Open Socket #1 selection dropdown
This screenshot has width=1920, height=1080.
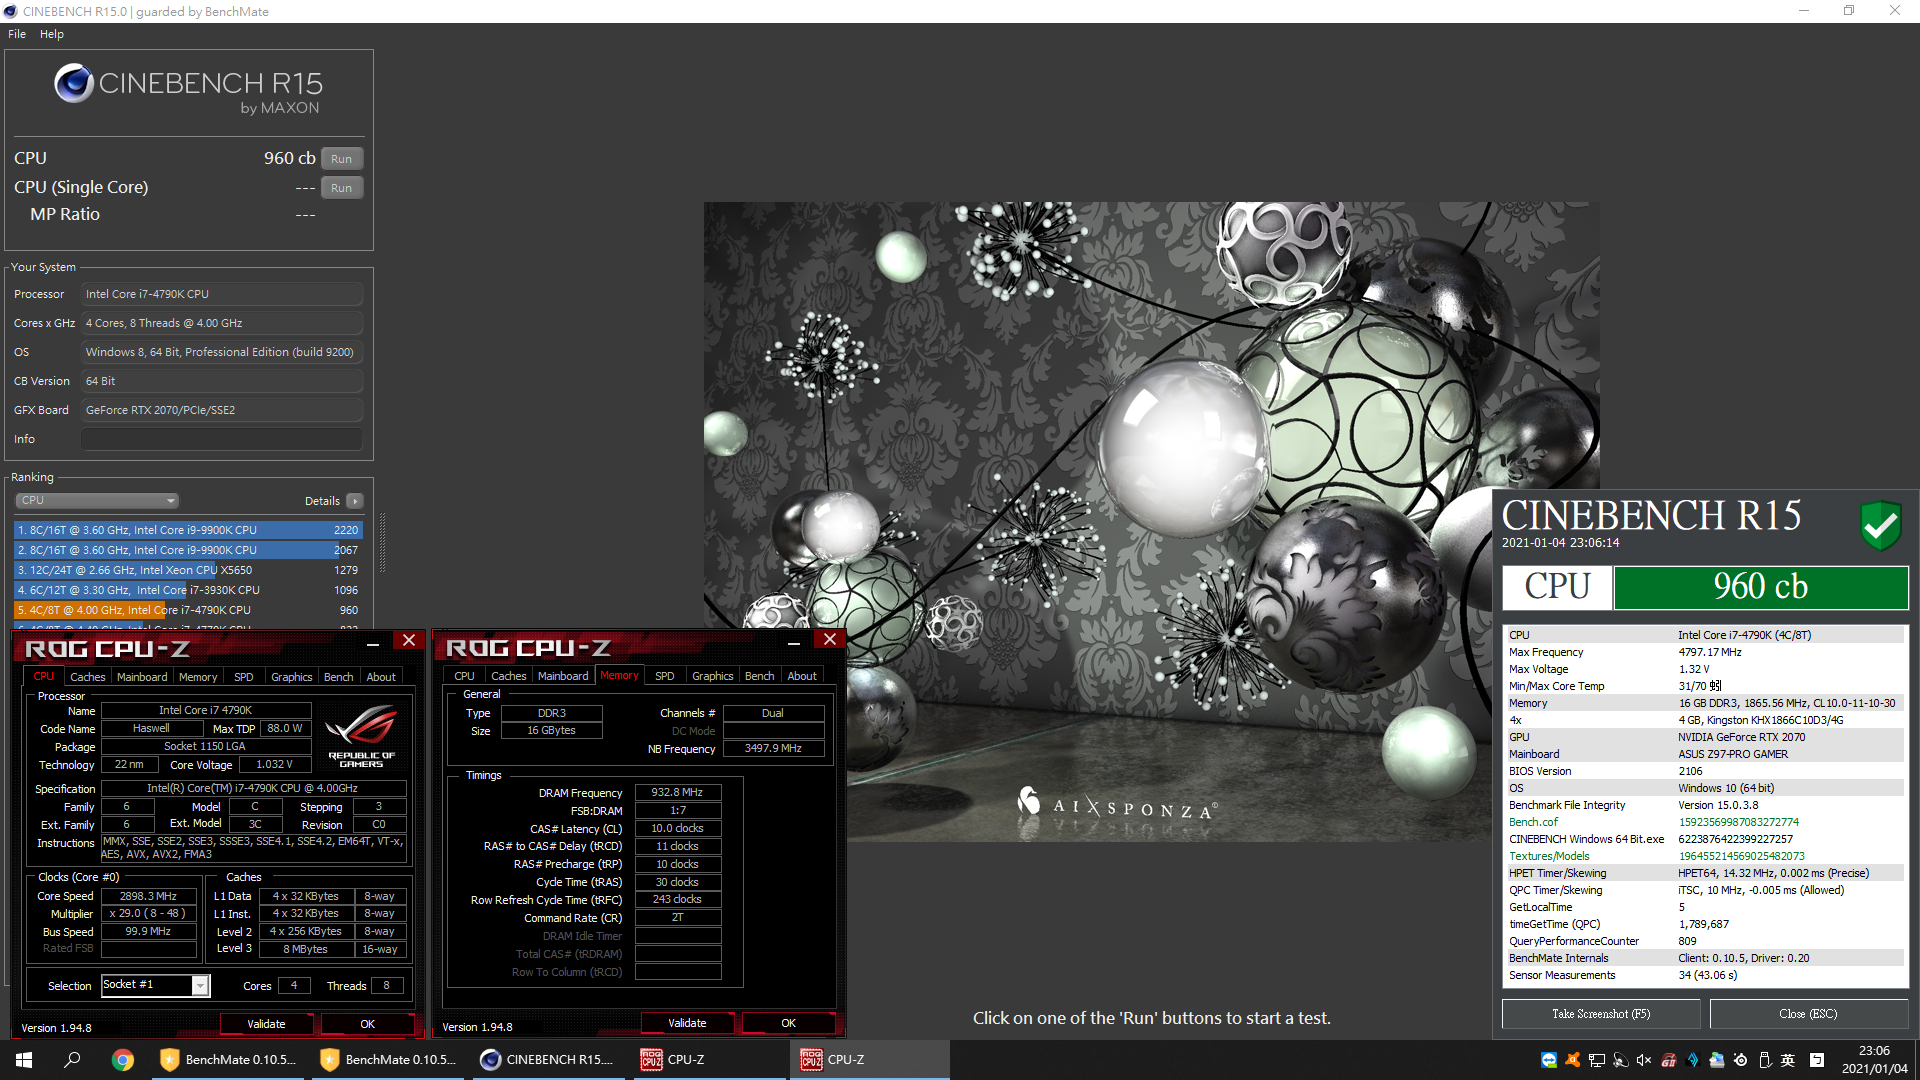pos(155,985)
